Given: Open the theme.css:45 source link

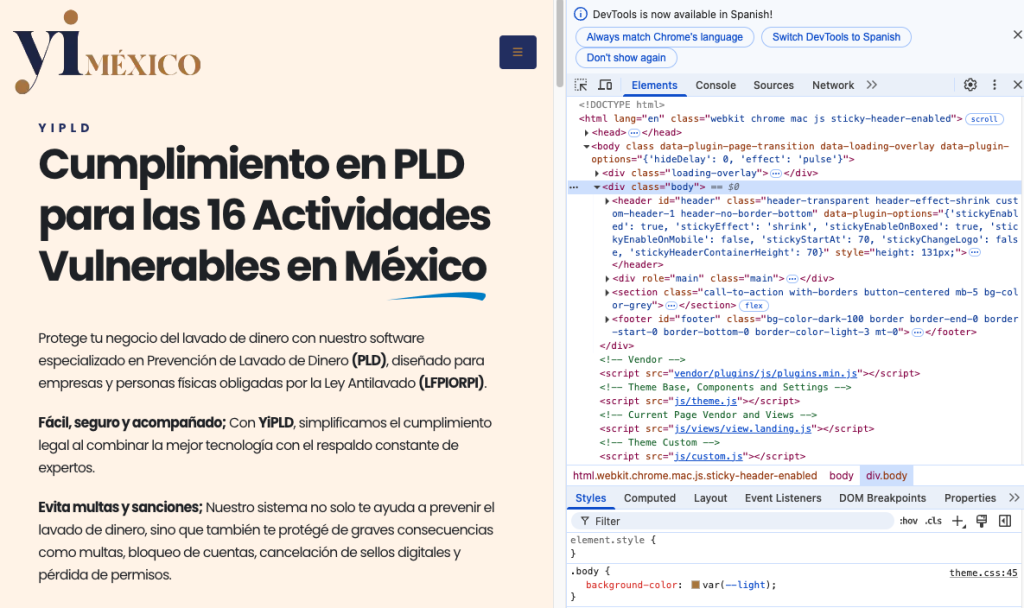Looking at the screenshot, I should [984, 572].
